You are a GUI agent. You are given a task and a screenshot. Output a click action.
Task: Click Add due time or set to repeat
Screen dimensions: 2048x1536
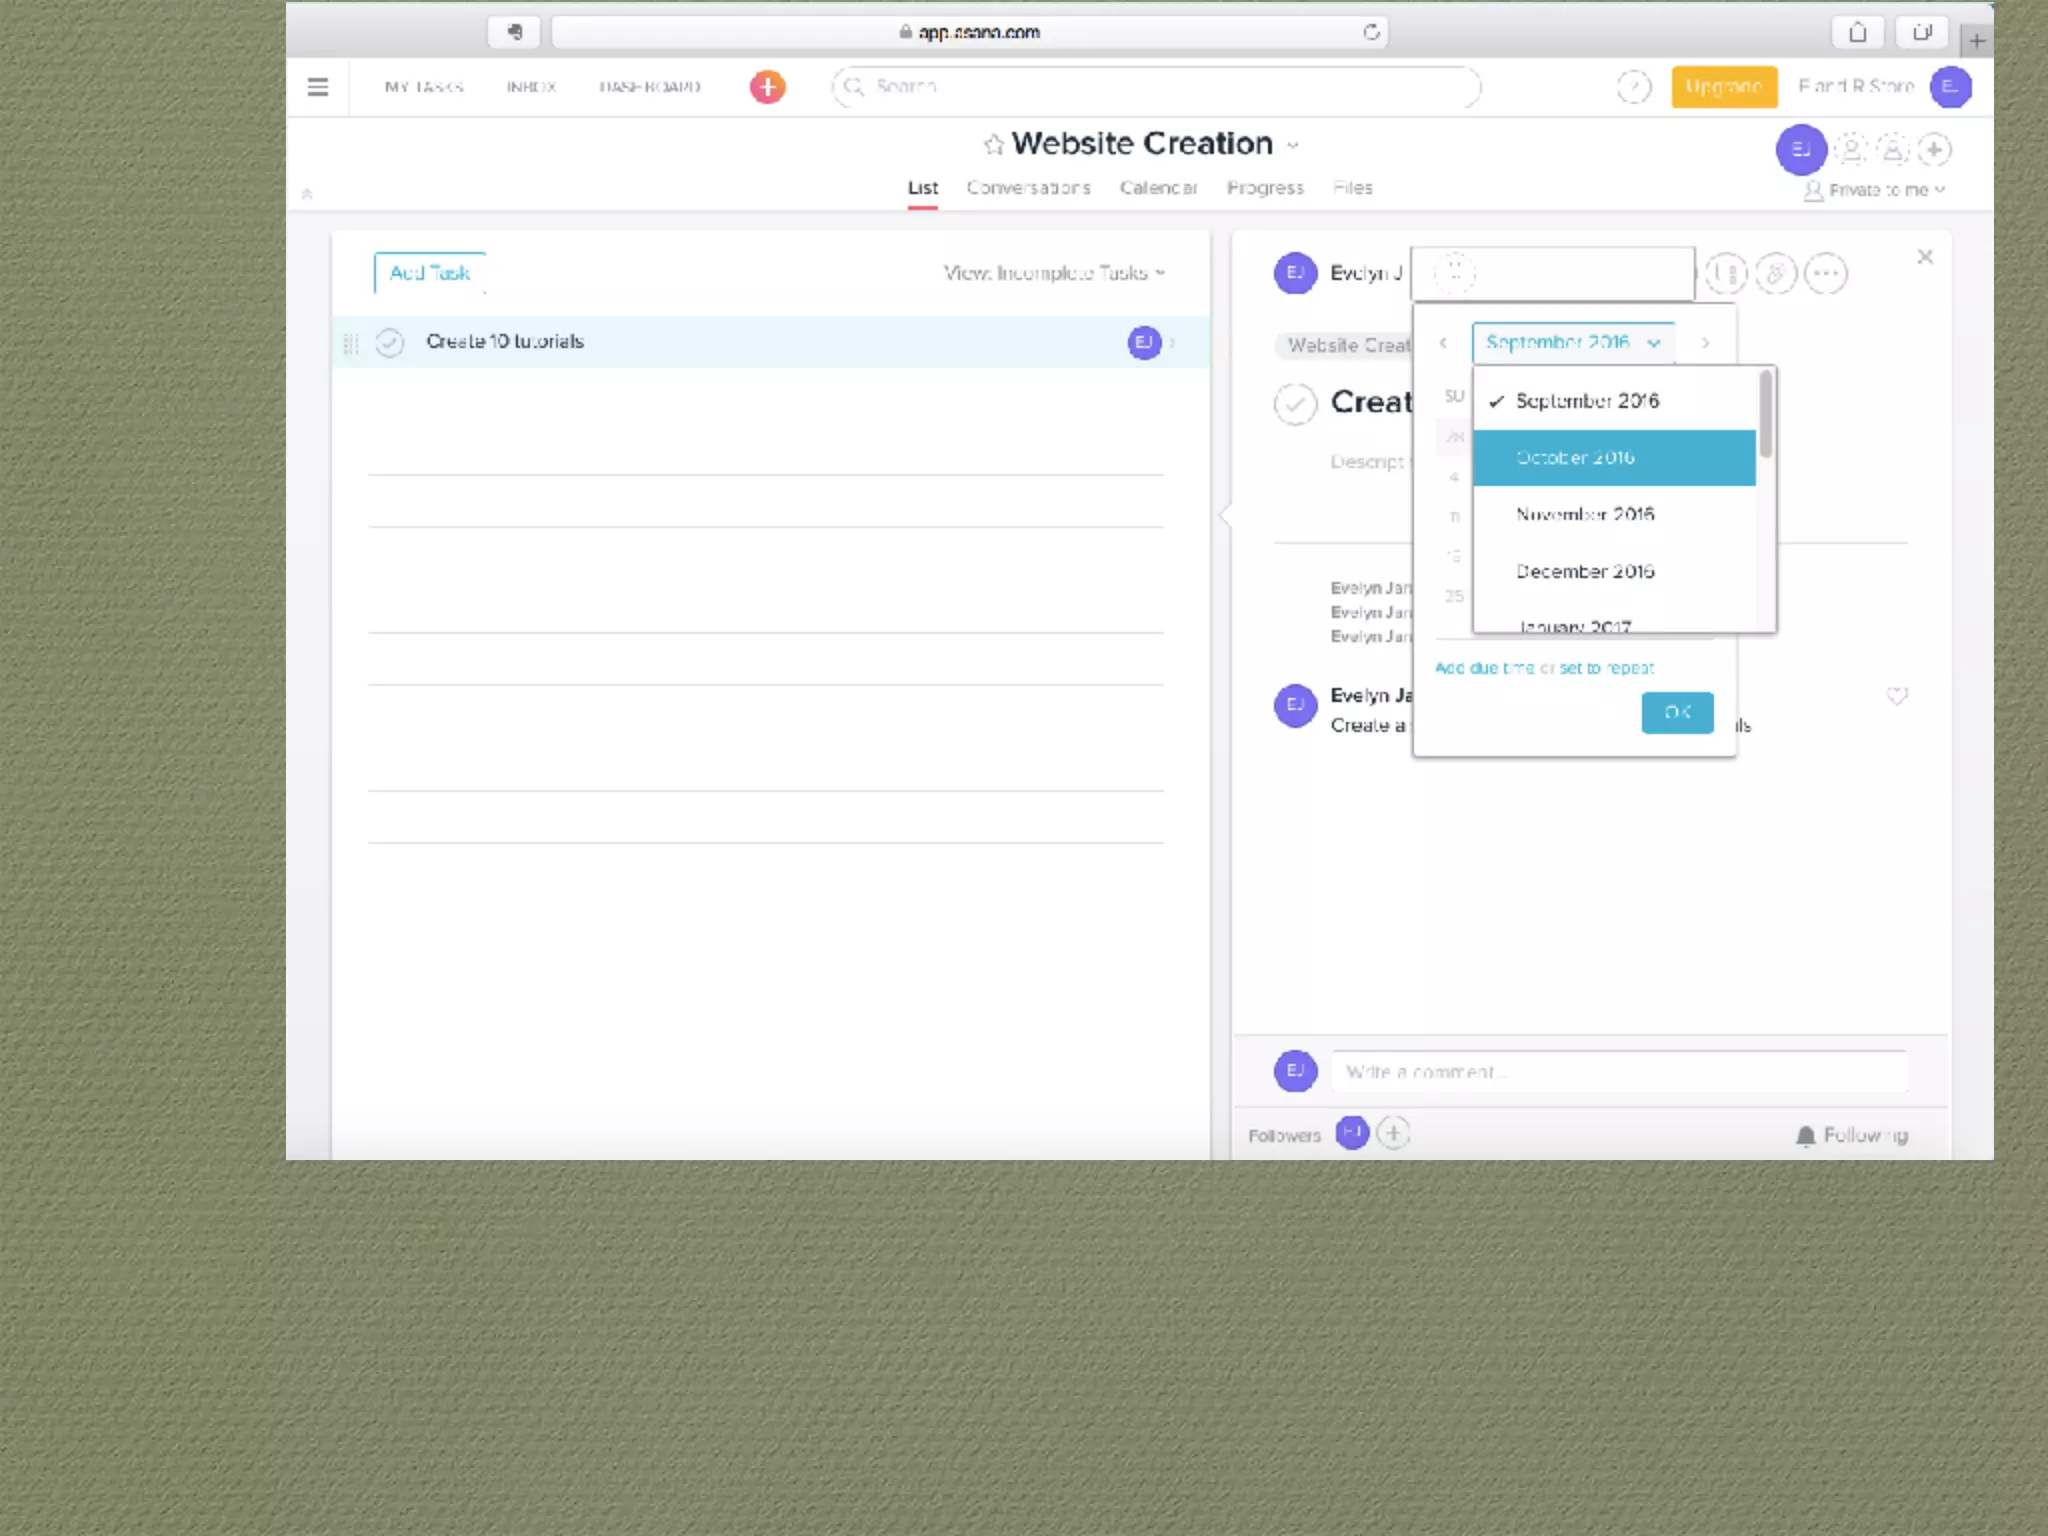(1544, 668)
